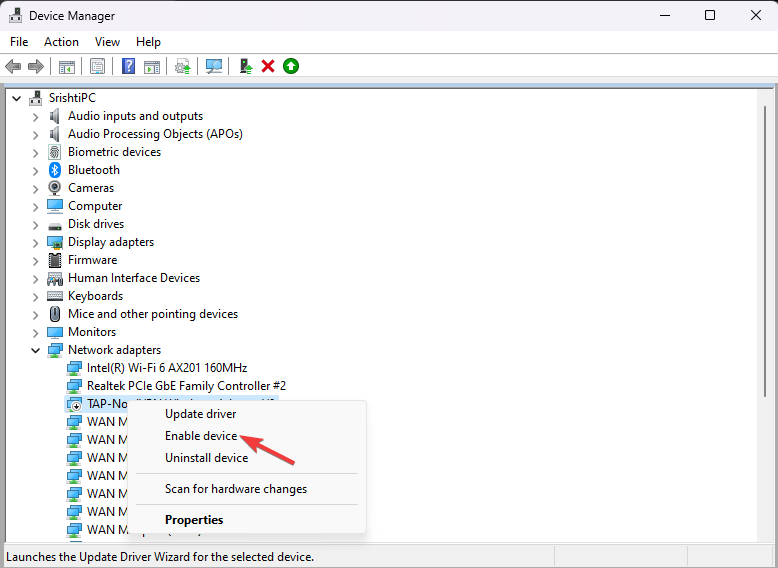The height and width of the screenshot is (568, 778).
Task: Select Human Interface Devices label
Action: pyautogui.click(x=134, y=278)
